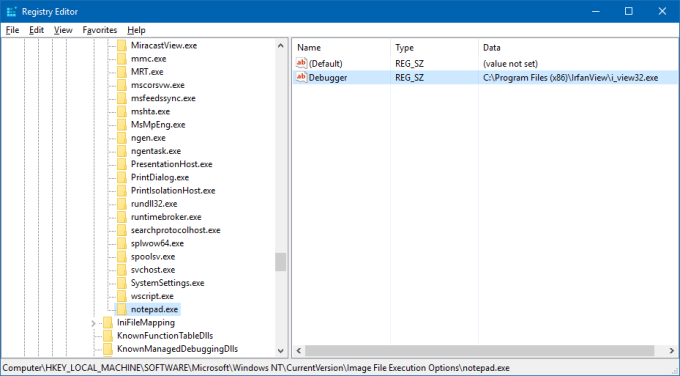
Task: Click the mscorsvw.exe folder icon
Action: [x=122, y=85]
